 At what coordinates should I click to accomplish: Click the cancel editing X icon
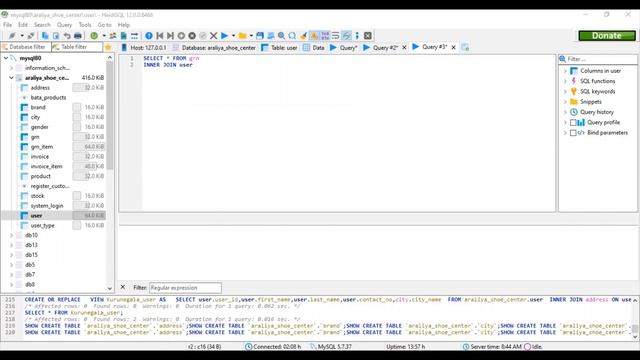pyautogui.click(x=213, y=36)
